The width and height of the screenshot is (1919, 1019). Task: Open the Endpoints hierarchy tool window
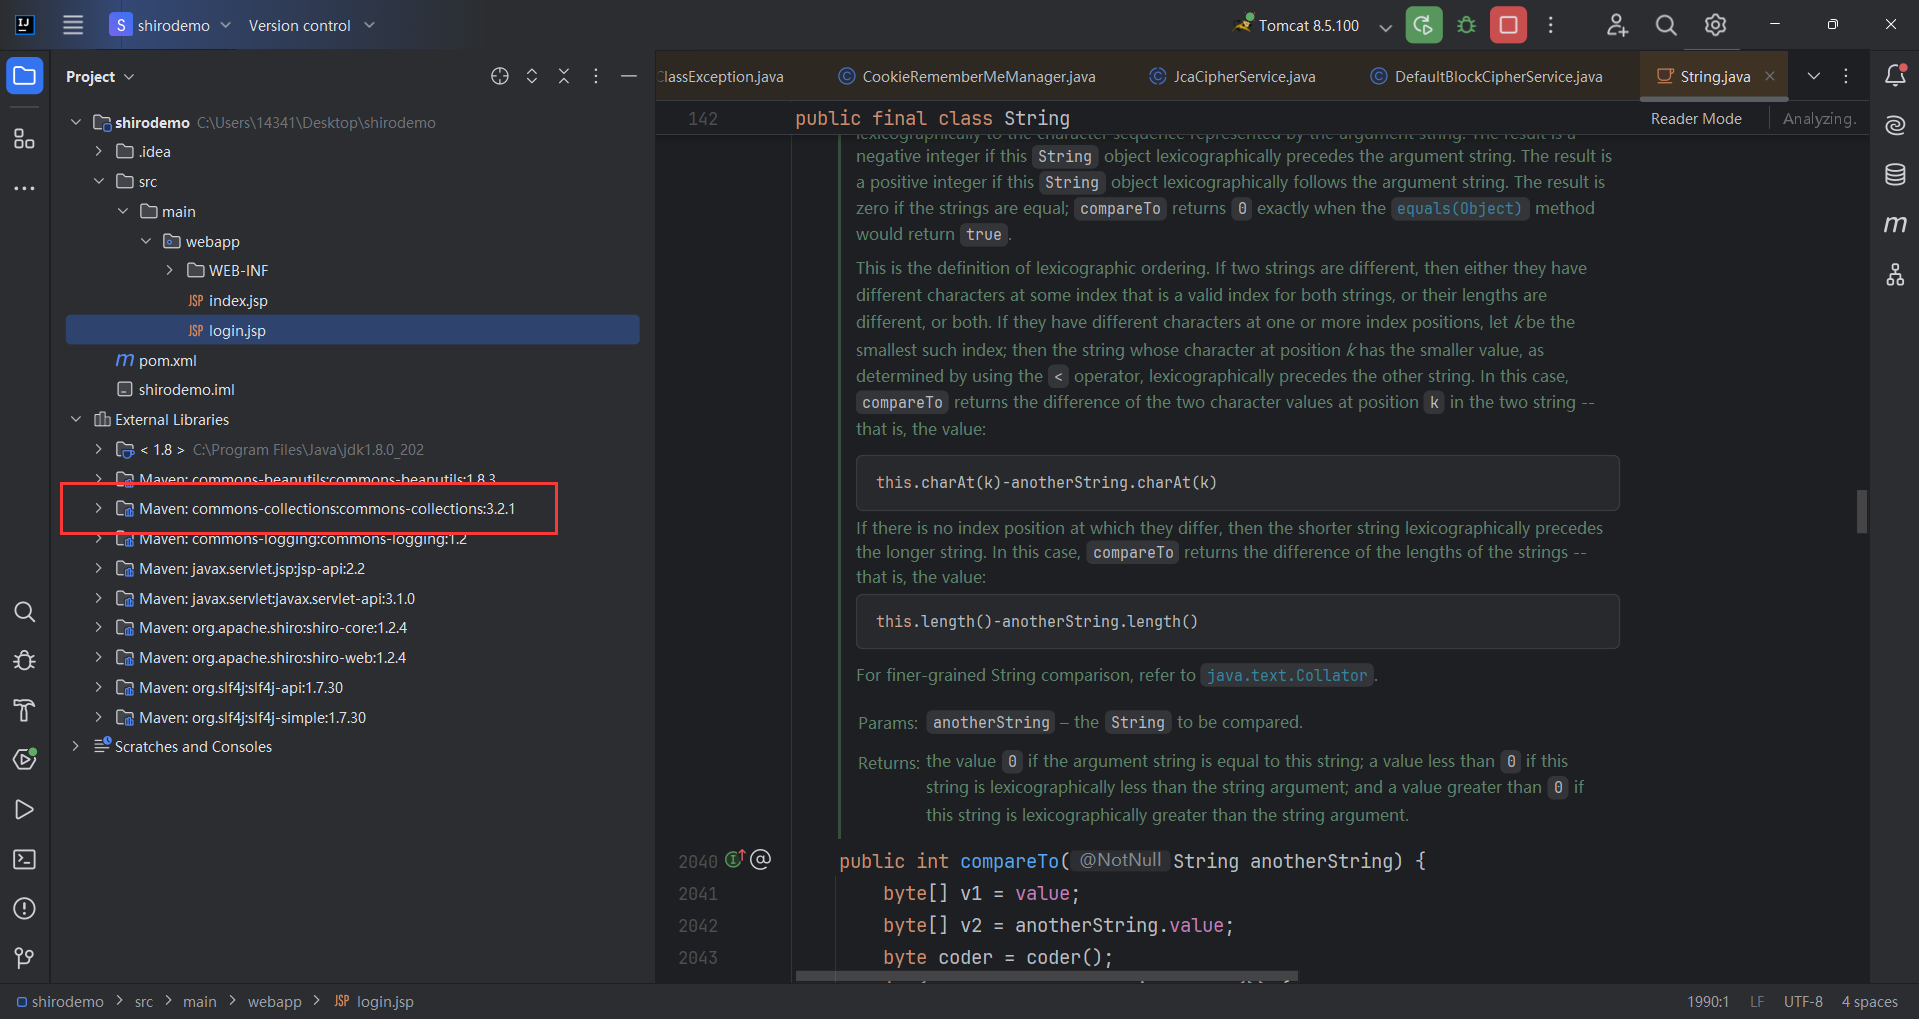1895,274
